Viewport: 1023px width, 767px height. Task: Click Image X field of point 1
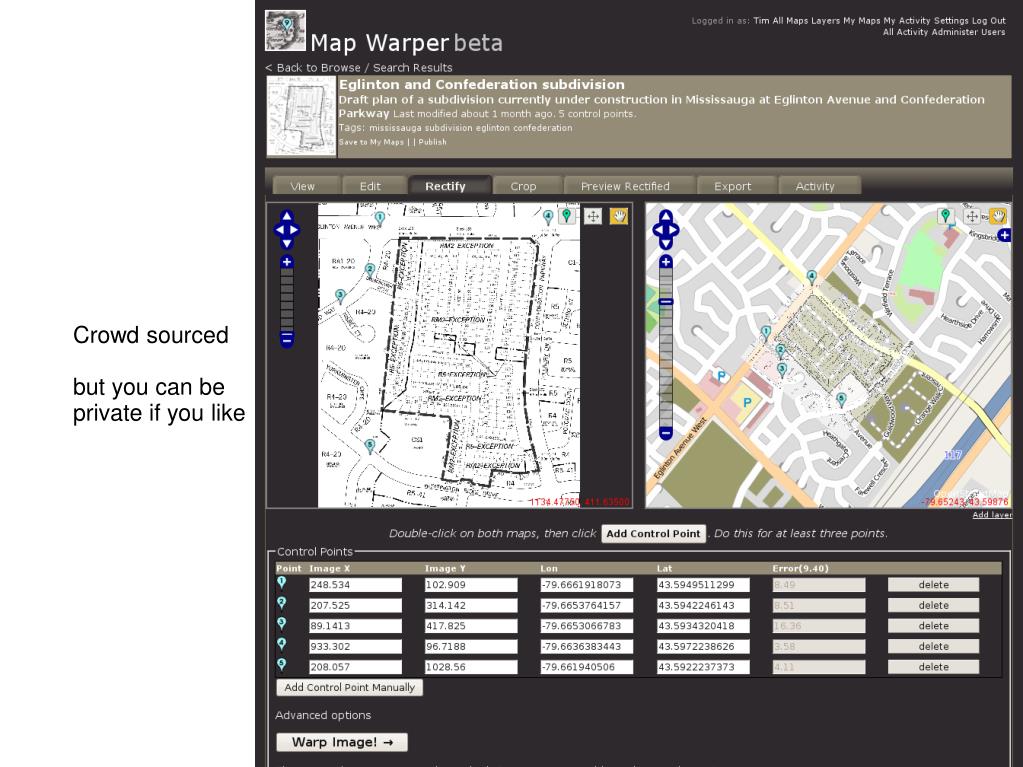(x=355, y=585)
